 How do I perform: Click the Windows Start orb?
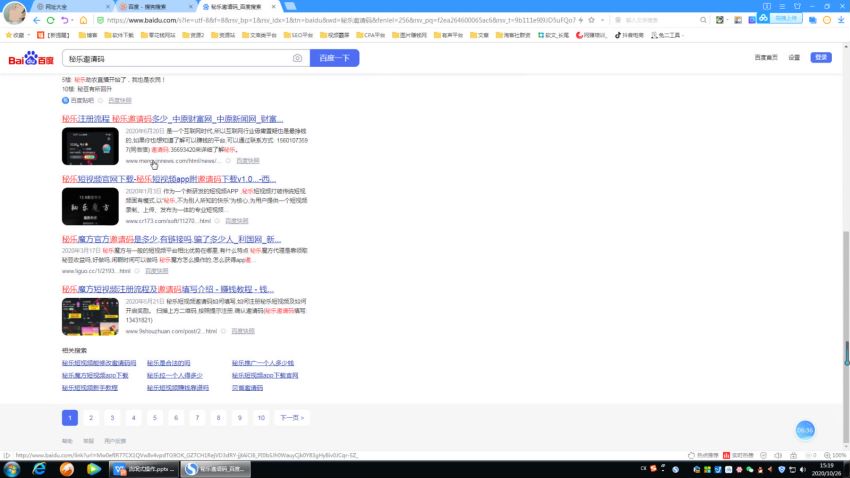click(12, 469)
